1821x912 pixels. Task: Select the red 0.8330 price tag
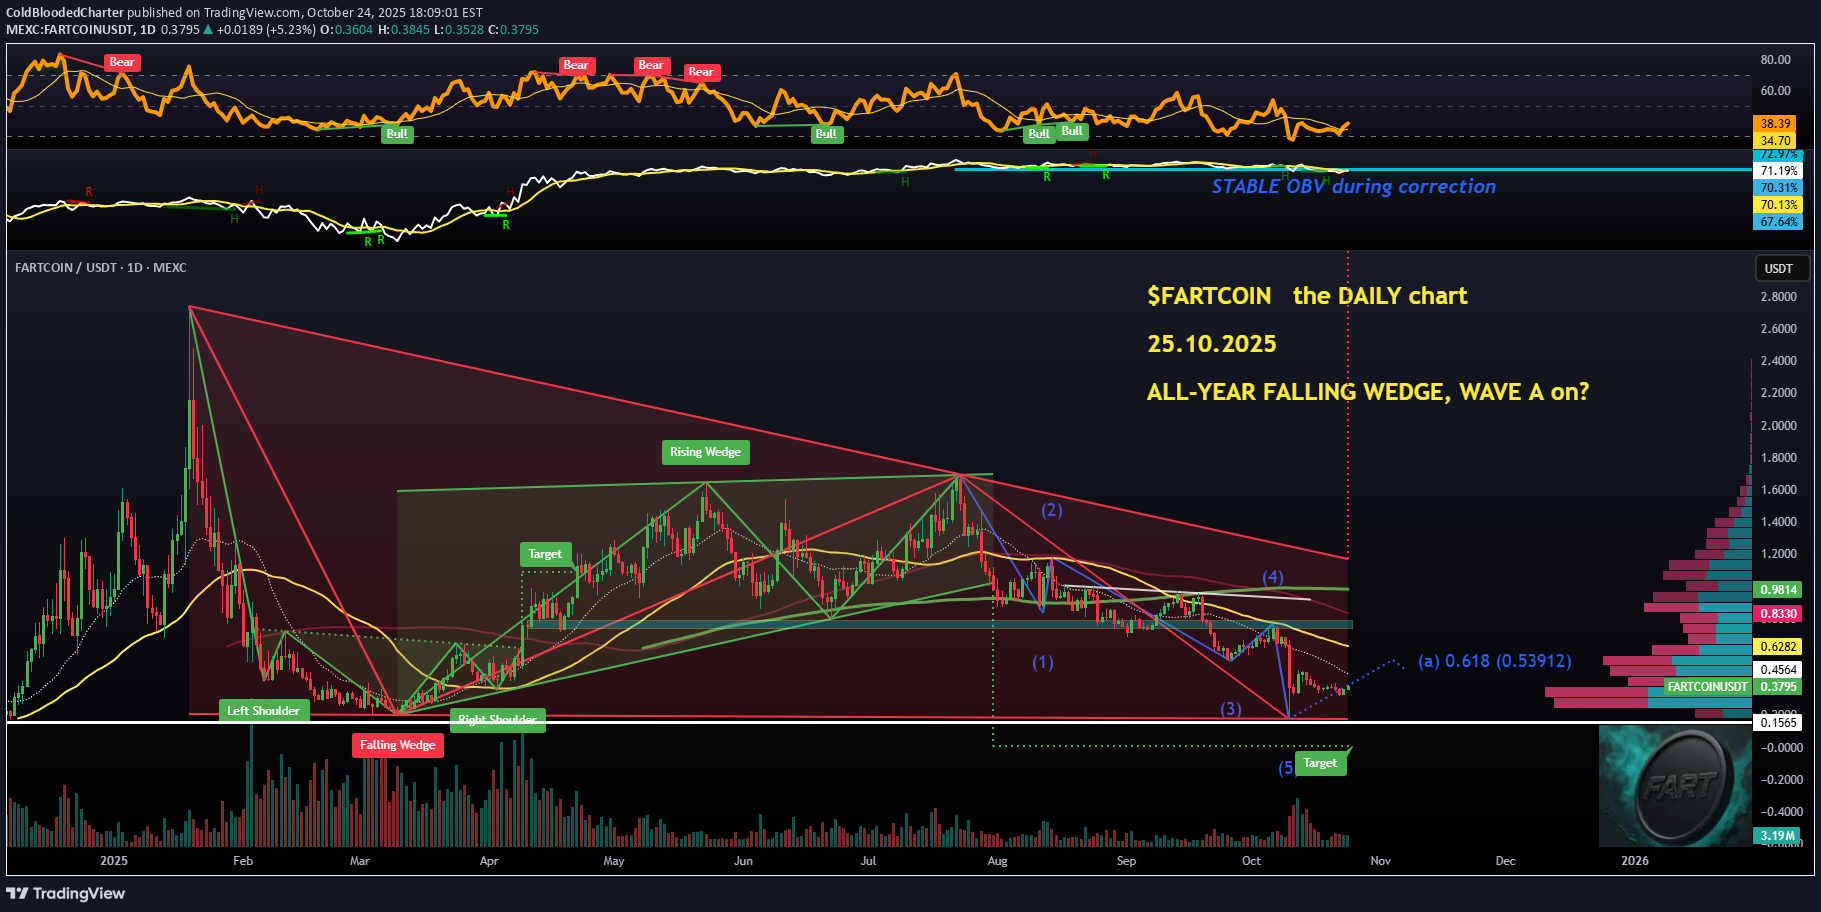[x=1778, y=614]
